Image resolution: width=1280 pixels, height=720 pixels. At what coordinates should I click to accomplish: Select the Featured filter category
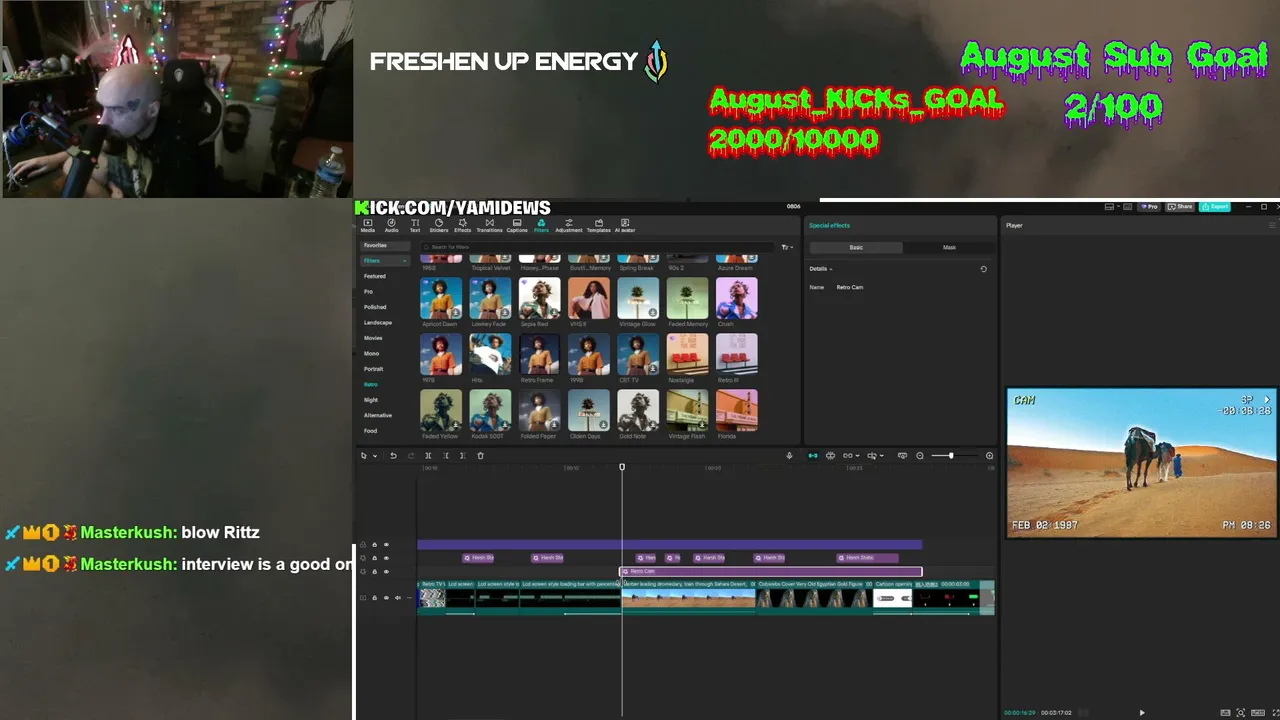point(375,276)
